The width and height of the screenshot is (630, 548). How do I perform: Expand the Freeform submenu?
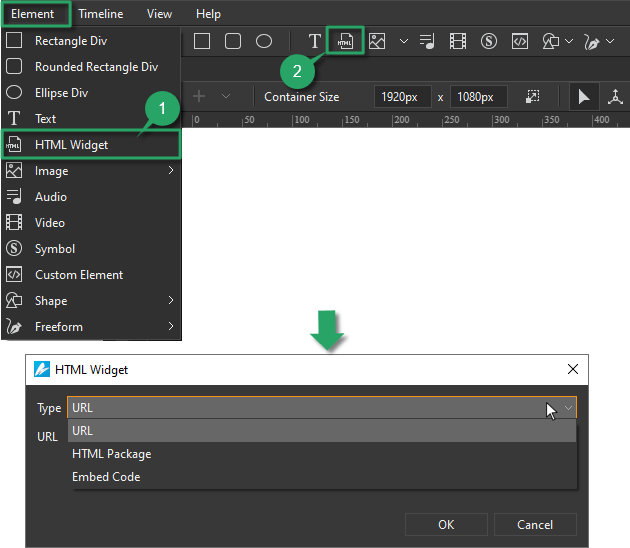coord(92,327)
